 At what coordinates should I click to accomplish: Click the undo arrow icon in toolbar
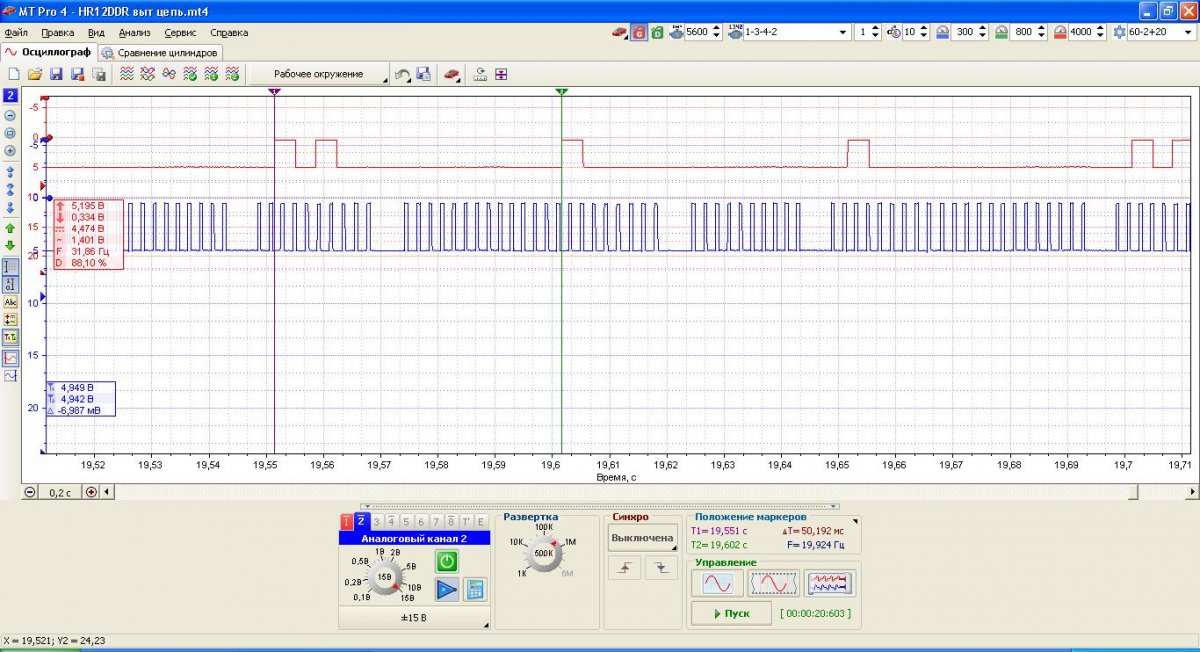click(x=402, y=74)
